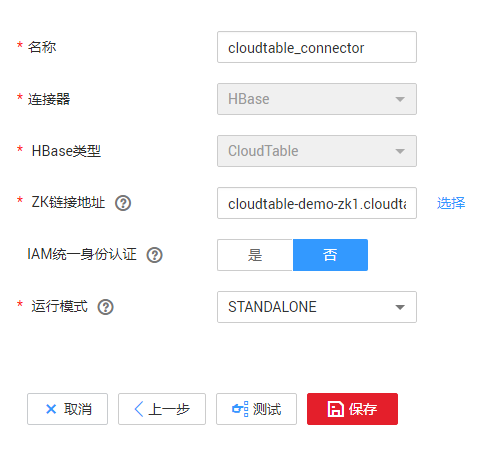This screenshot has height=451, width=487.
Task: Go back with the 上一步 button
Action: click(x=162, y=409)
